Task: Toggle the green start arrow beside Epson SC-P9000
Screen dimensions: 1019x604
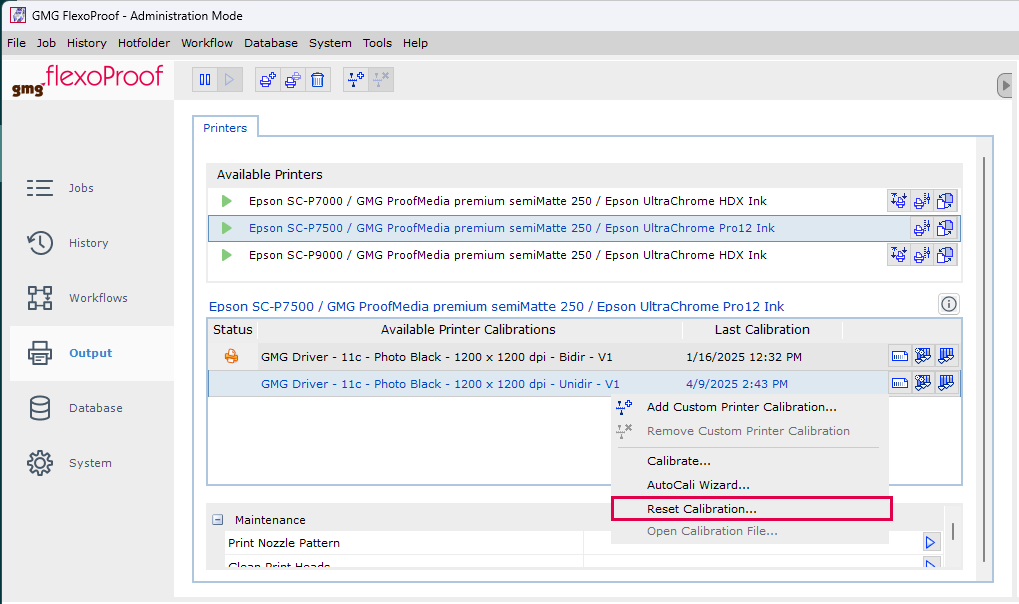Action: [x=226, y=254]
